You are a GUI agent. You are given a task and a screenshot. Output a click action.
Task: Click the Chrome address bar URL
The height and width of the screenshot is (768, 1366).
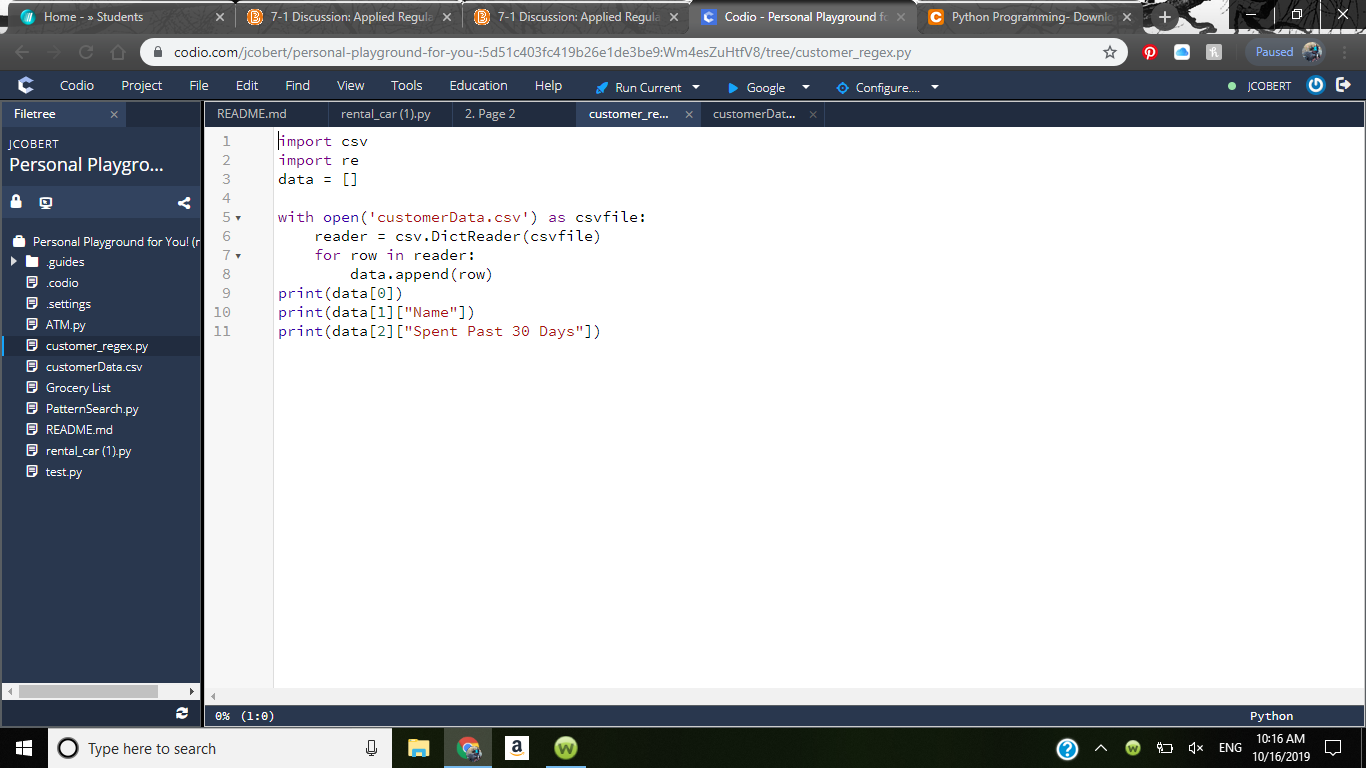click(542, 52)
